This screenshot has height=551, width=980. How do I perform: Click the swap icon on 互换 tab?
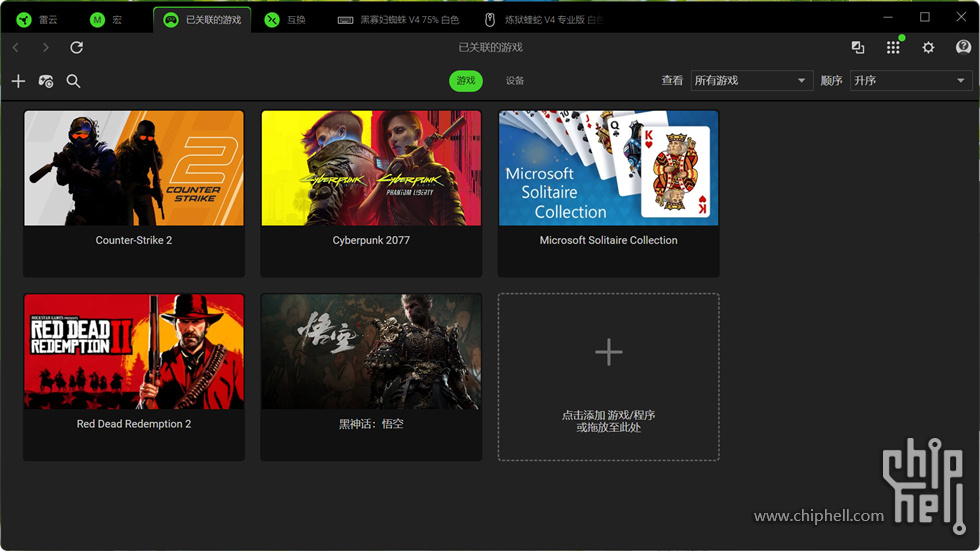272,20
